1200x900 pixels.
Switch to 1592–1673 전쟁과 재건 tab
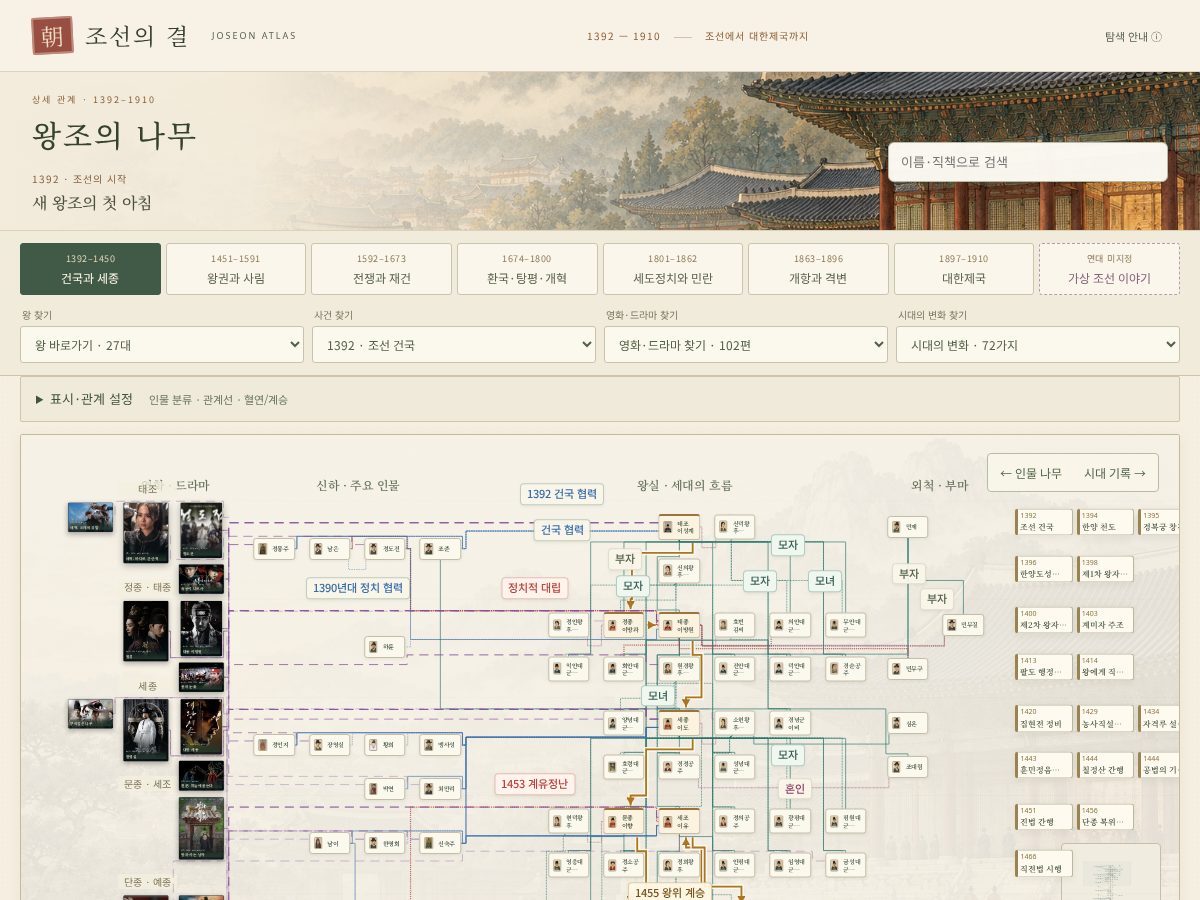[x=381, y=269]
